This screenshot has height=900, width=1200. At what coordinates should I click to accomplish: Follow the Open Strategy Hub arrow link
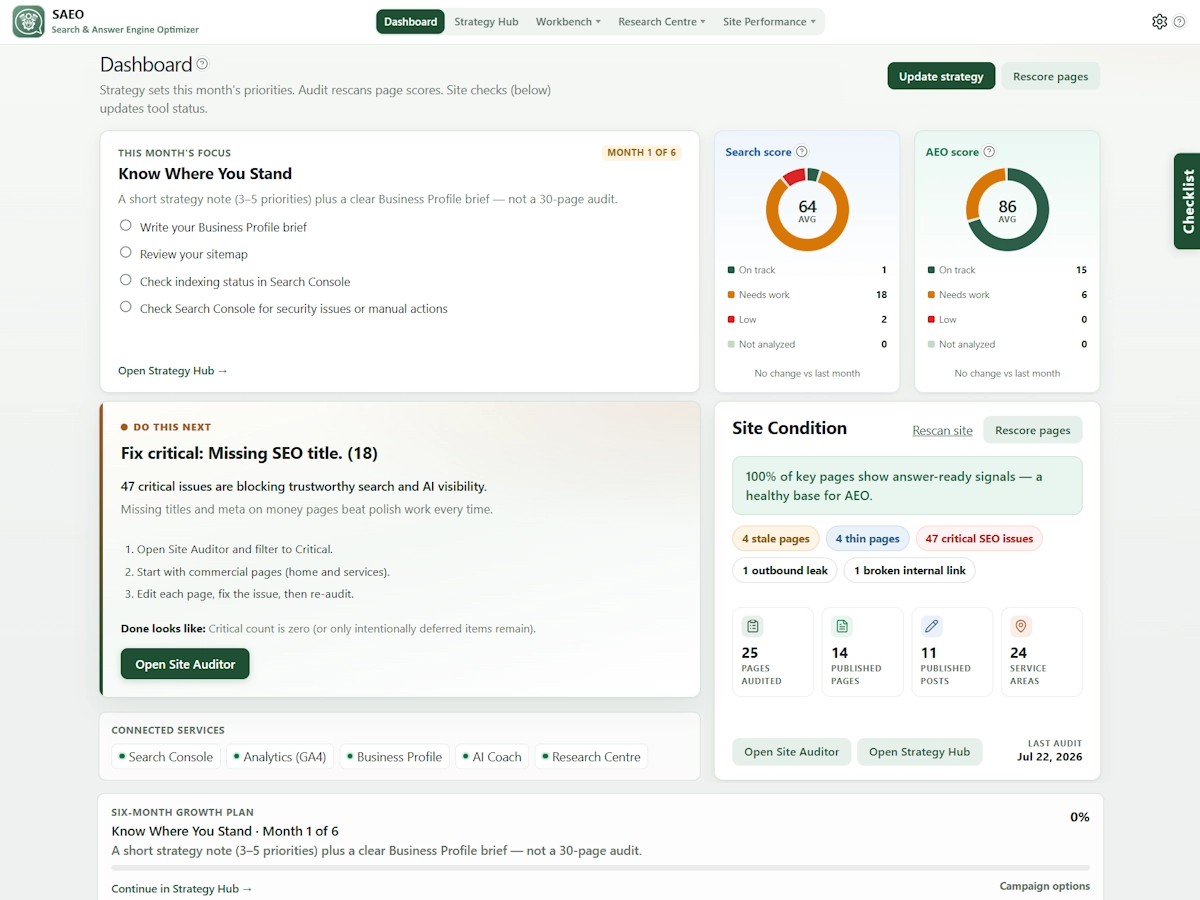pos(173,371)
